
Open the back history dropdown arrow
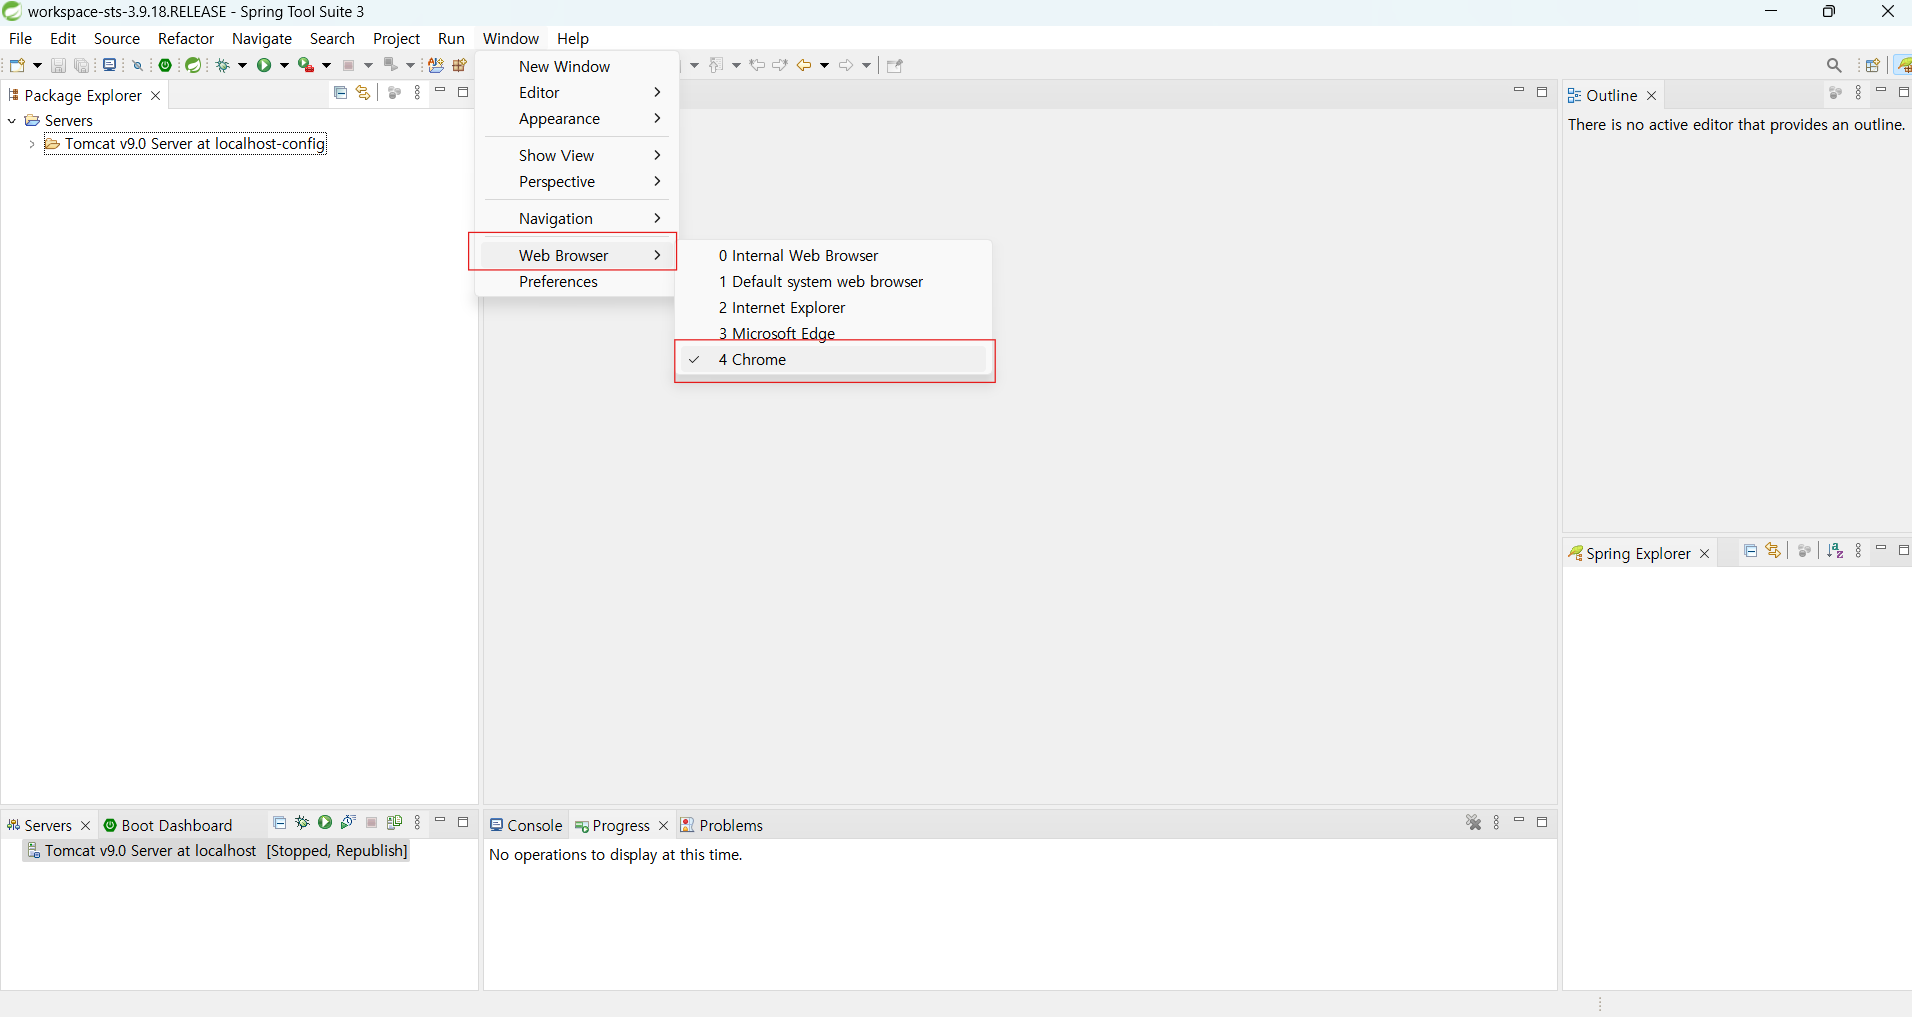[824, 65]
